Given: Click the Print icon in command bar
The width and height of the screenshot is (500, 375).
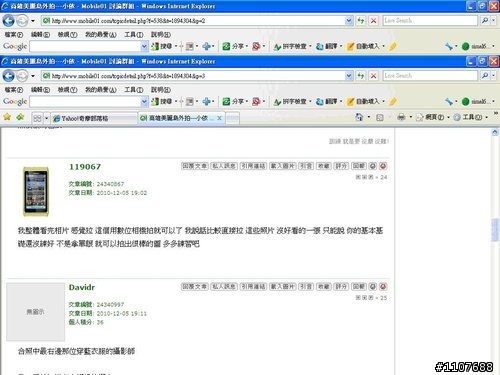Looking at the screenshot, I should point(401,117).
